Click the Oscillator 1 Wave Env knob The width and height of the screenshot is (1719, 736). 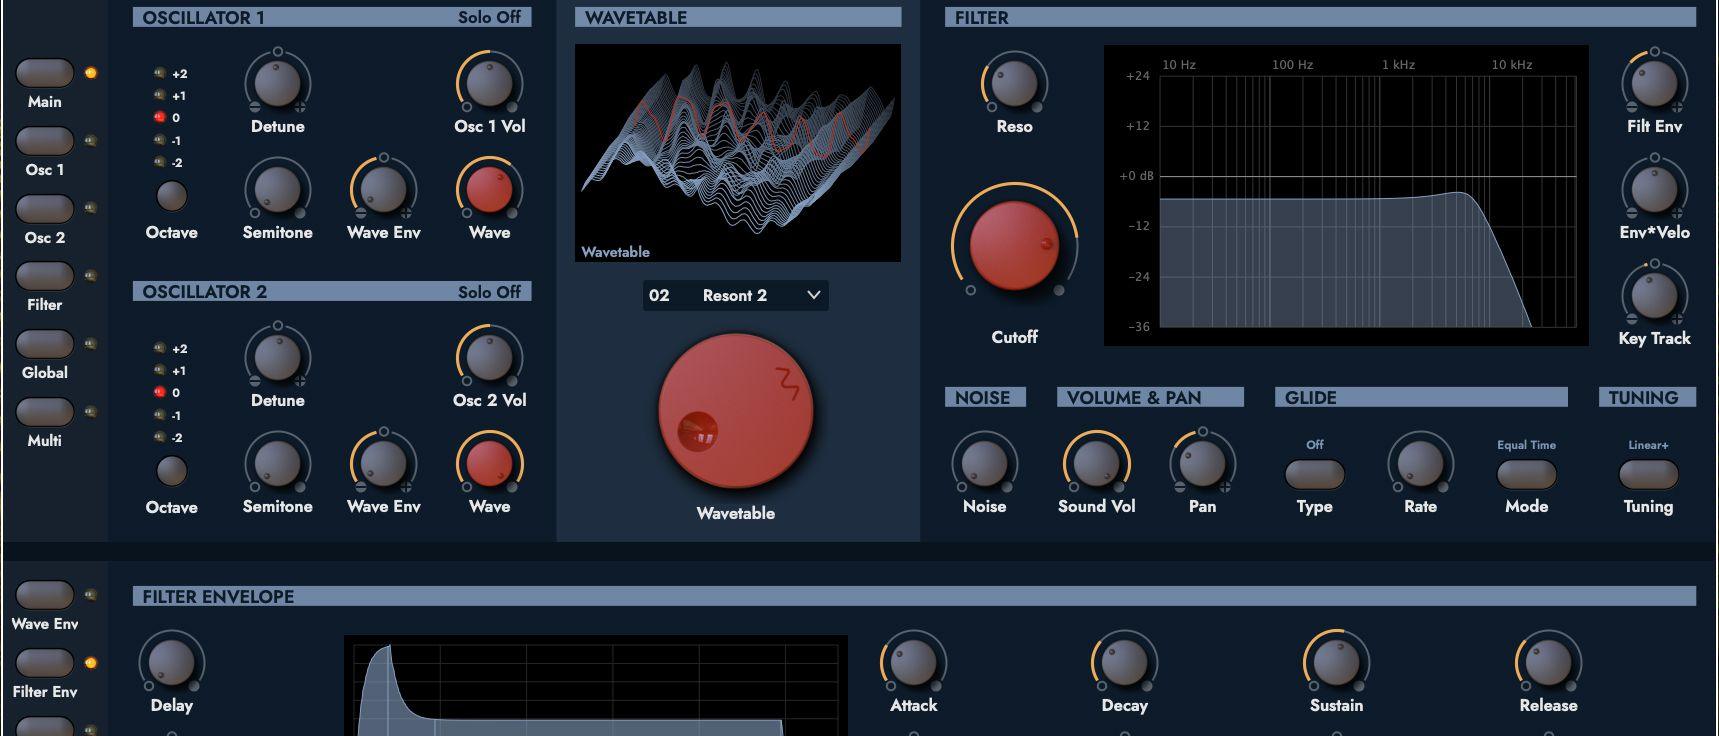tap(383, 189)
